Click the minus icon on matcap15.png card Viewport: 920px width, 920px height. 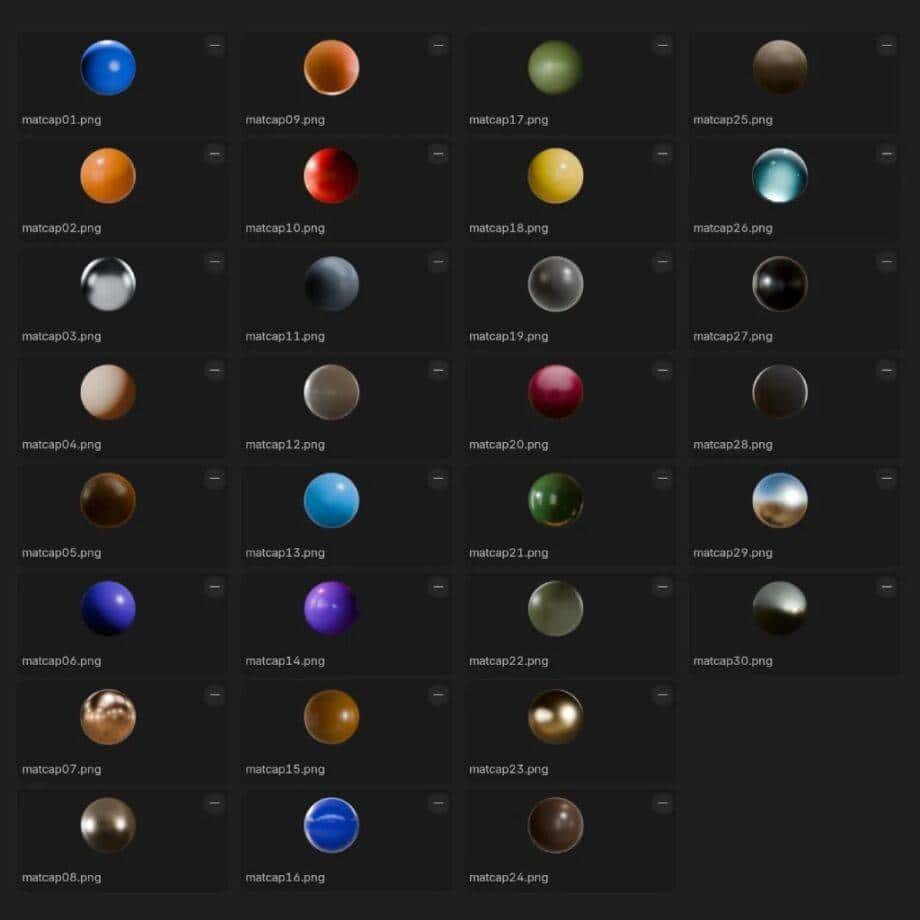[x=438, y=695]
